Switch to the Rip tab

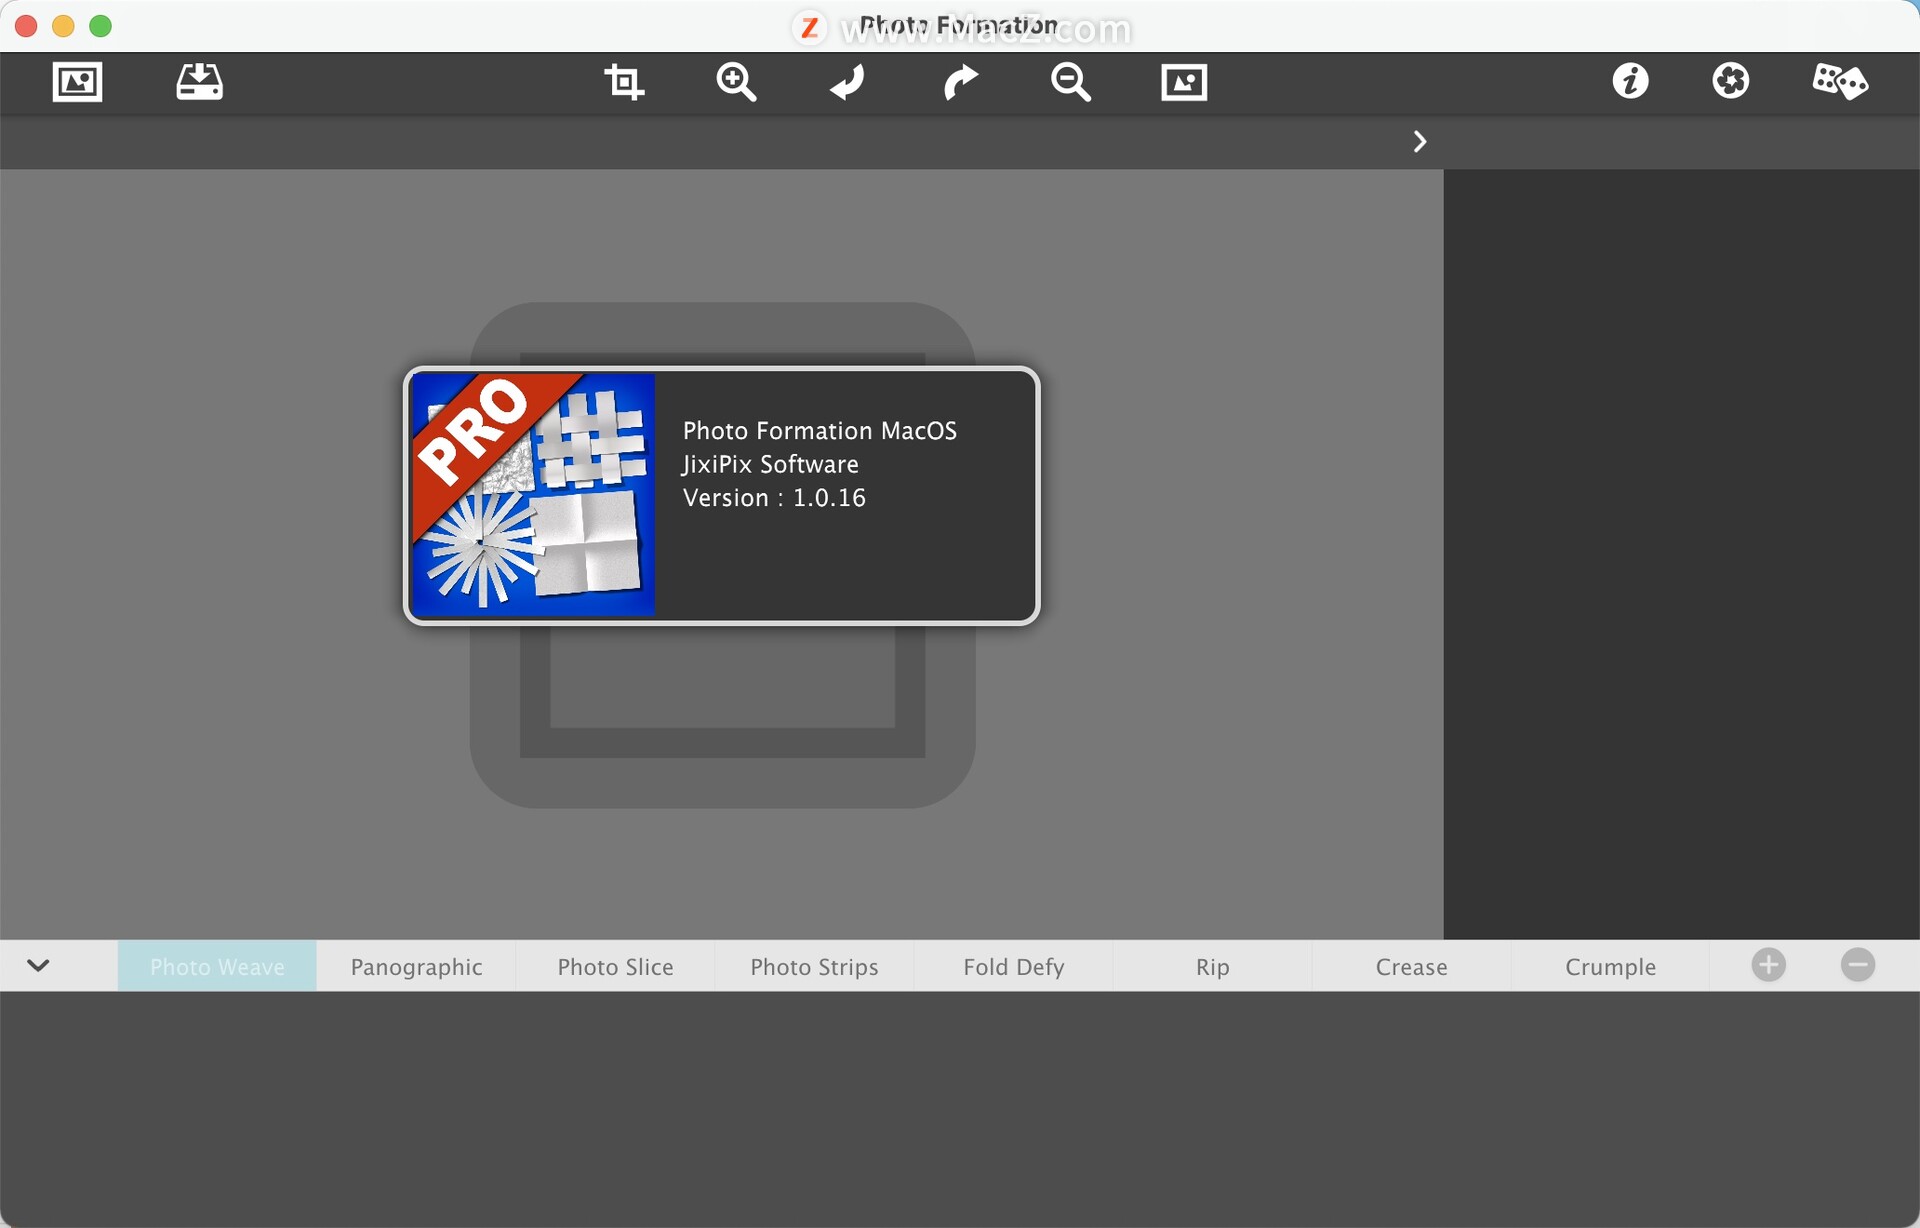(1212, 966)
